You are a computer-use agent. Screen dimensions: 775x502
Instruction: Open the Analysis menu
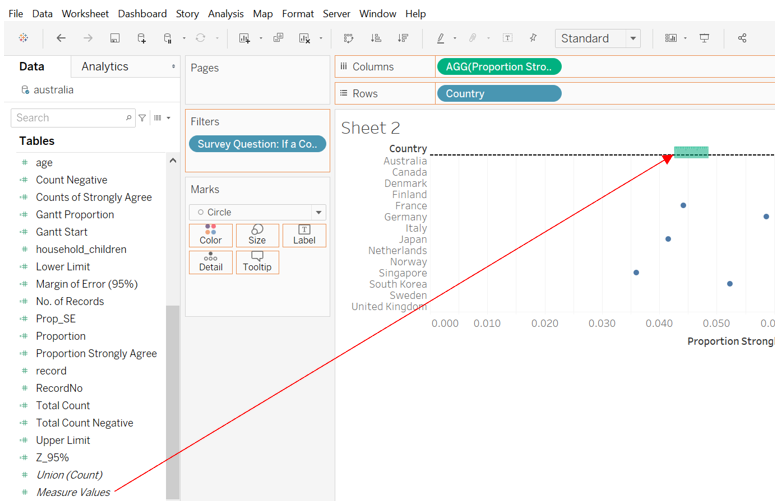[225, 14]
